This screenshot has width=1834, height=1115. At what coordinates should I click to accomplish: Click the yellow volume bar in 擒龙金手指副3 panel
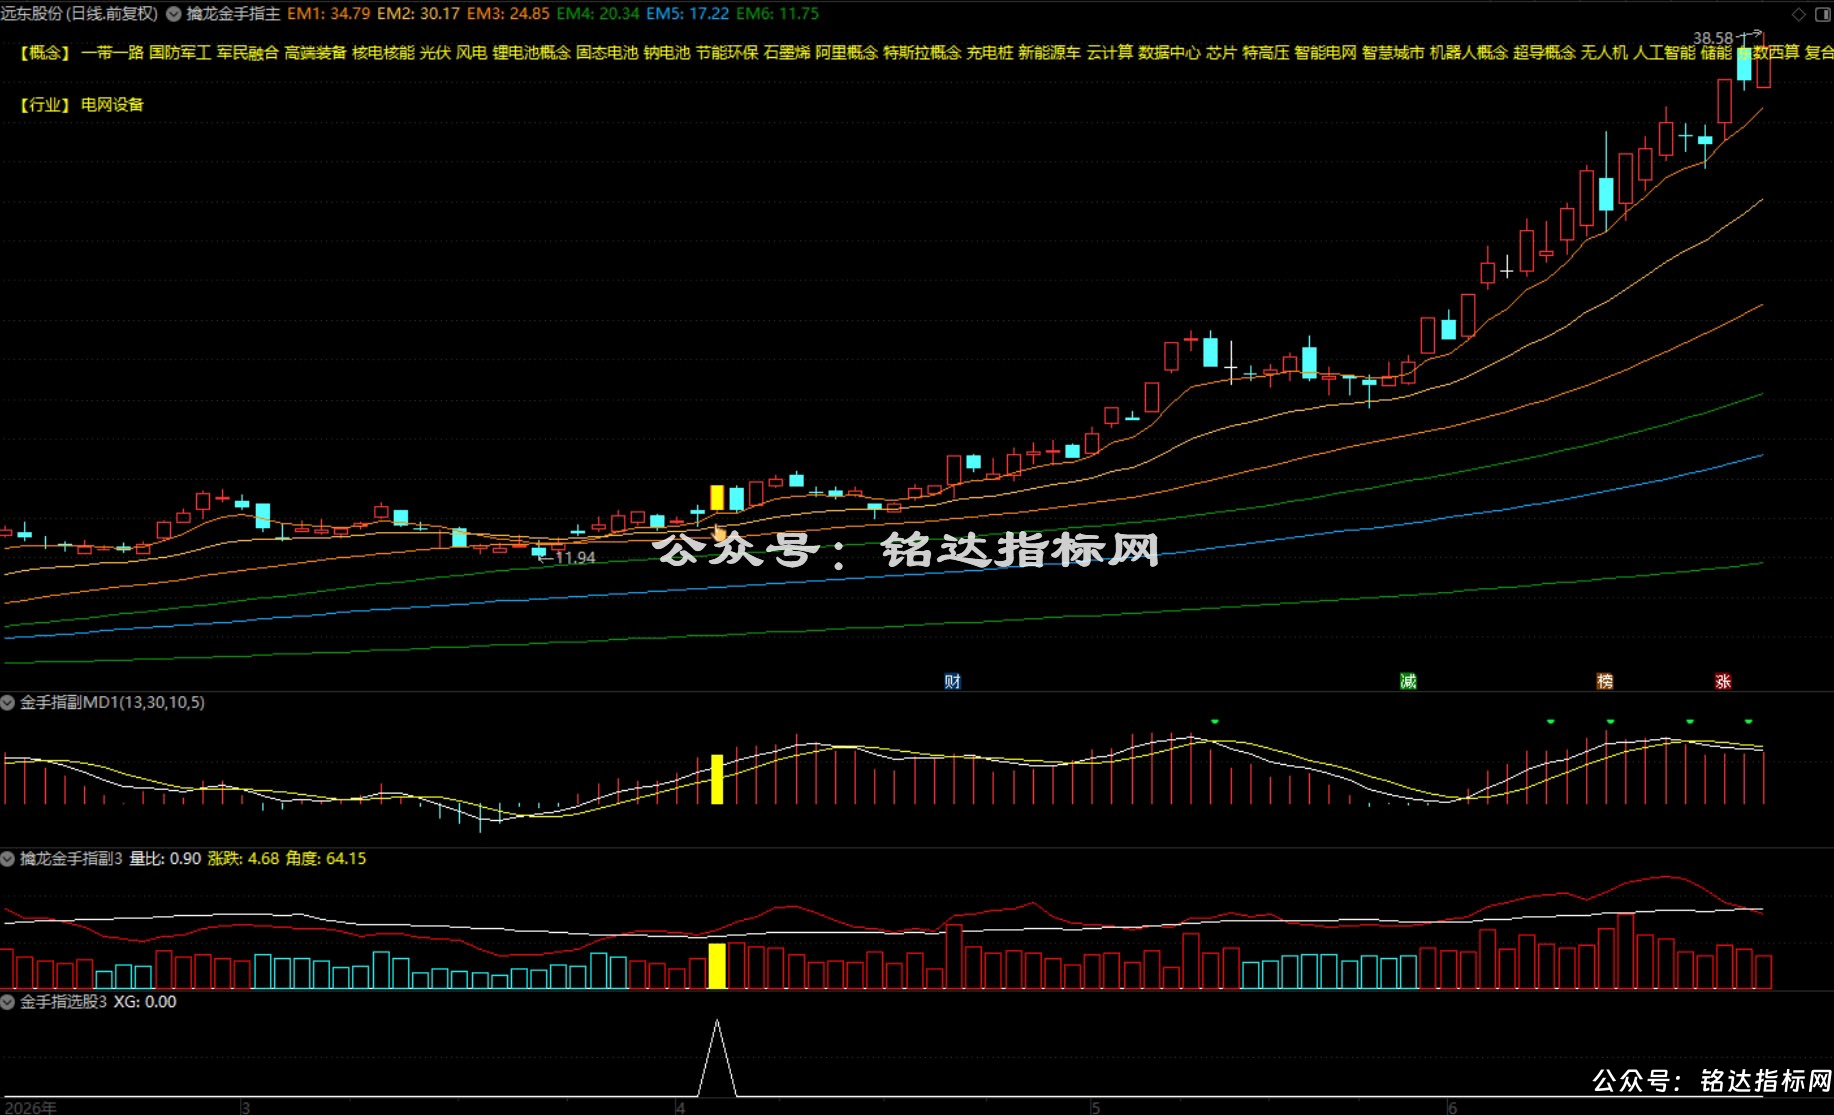pyautogui.click(x=716, y=966)
